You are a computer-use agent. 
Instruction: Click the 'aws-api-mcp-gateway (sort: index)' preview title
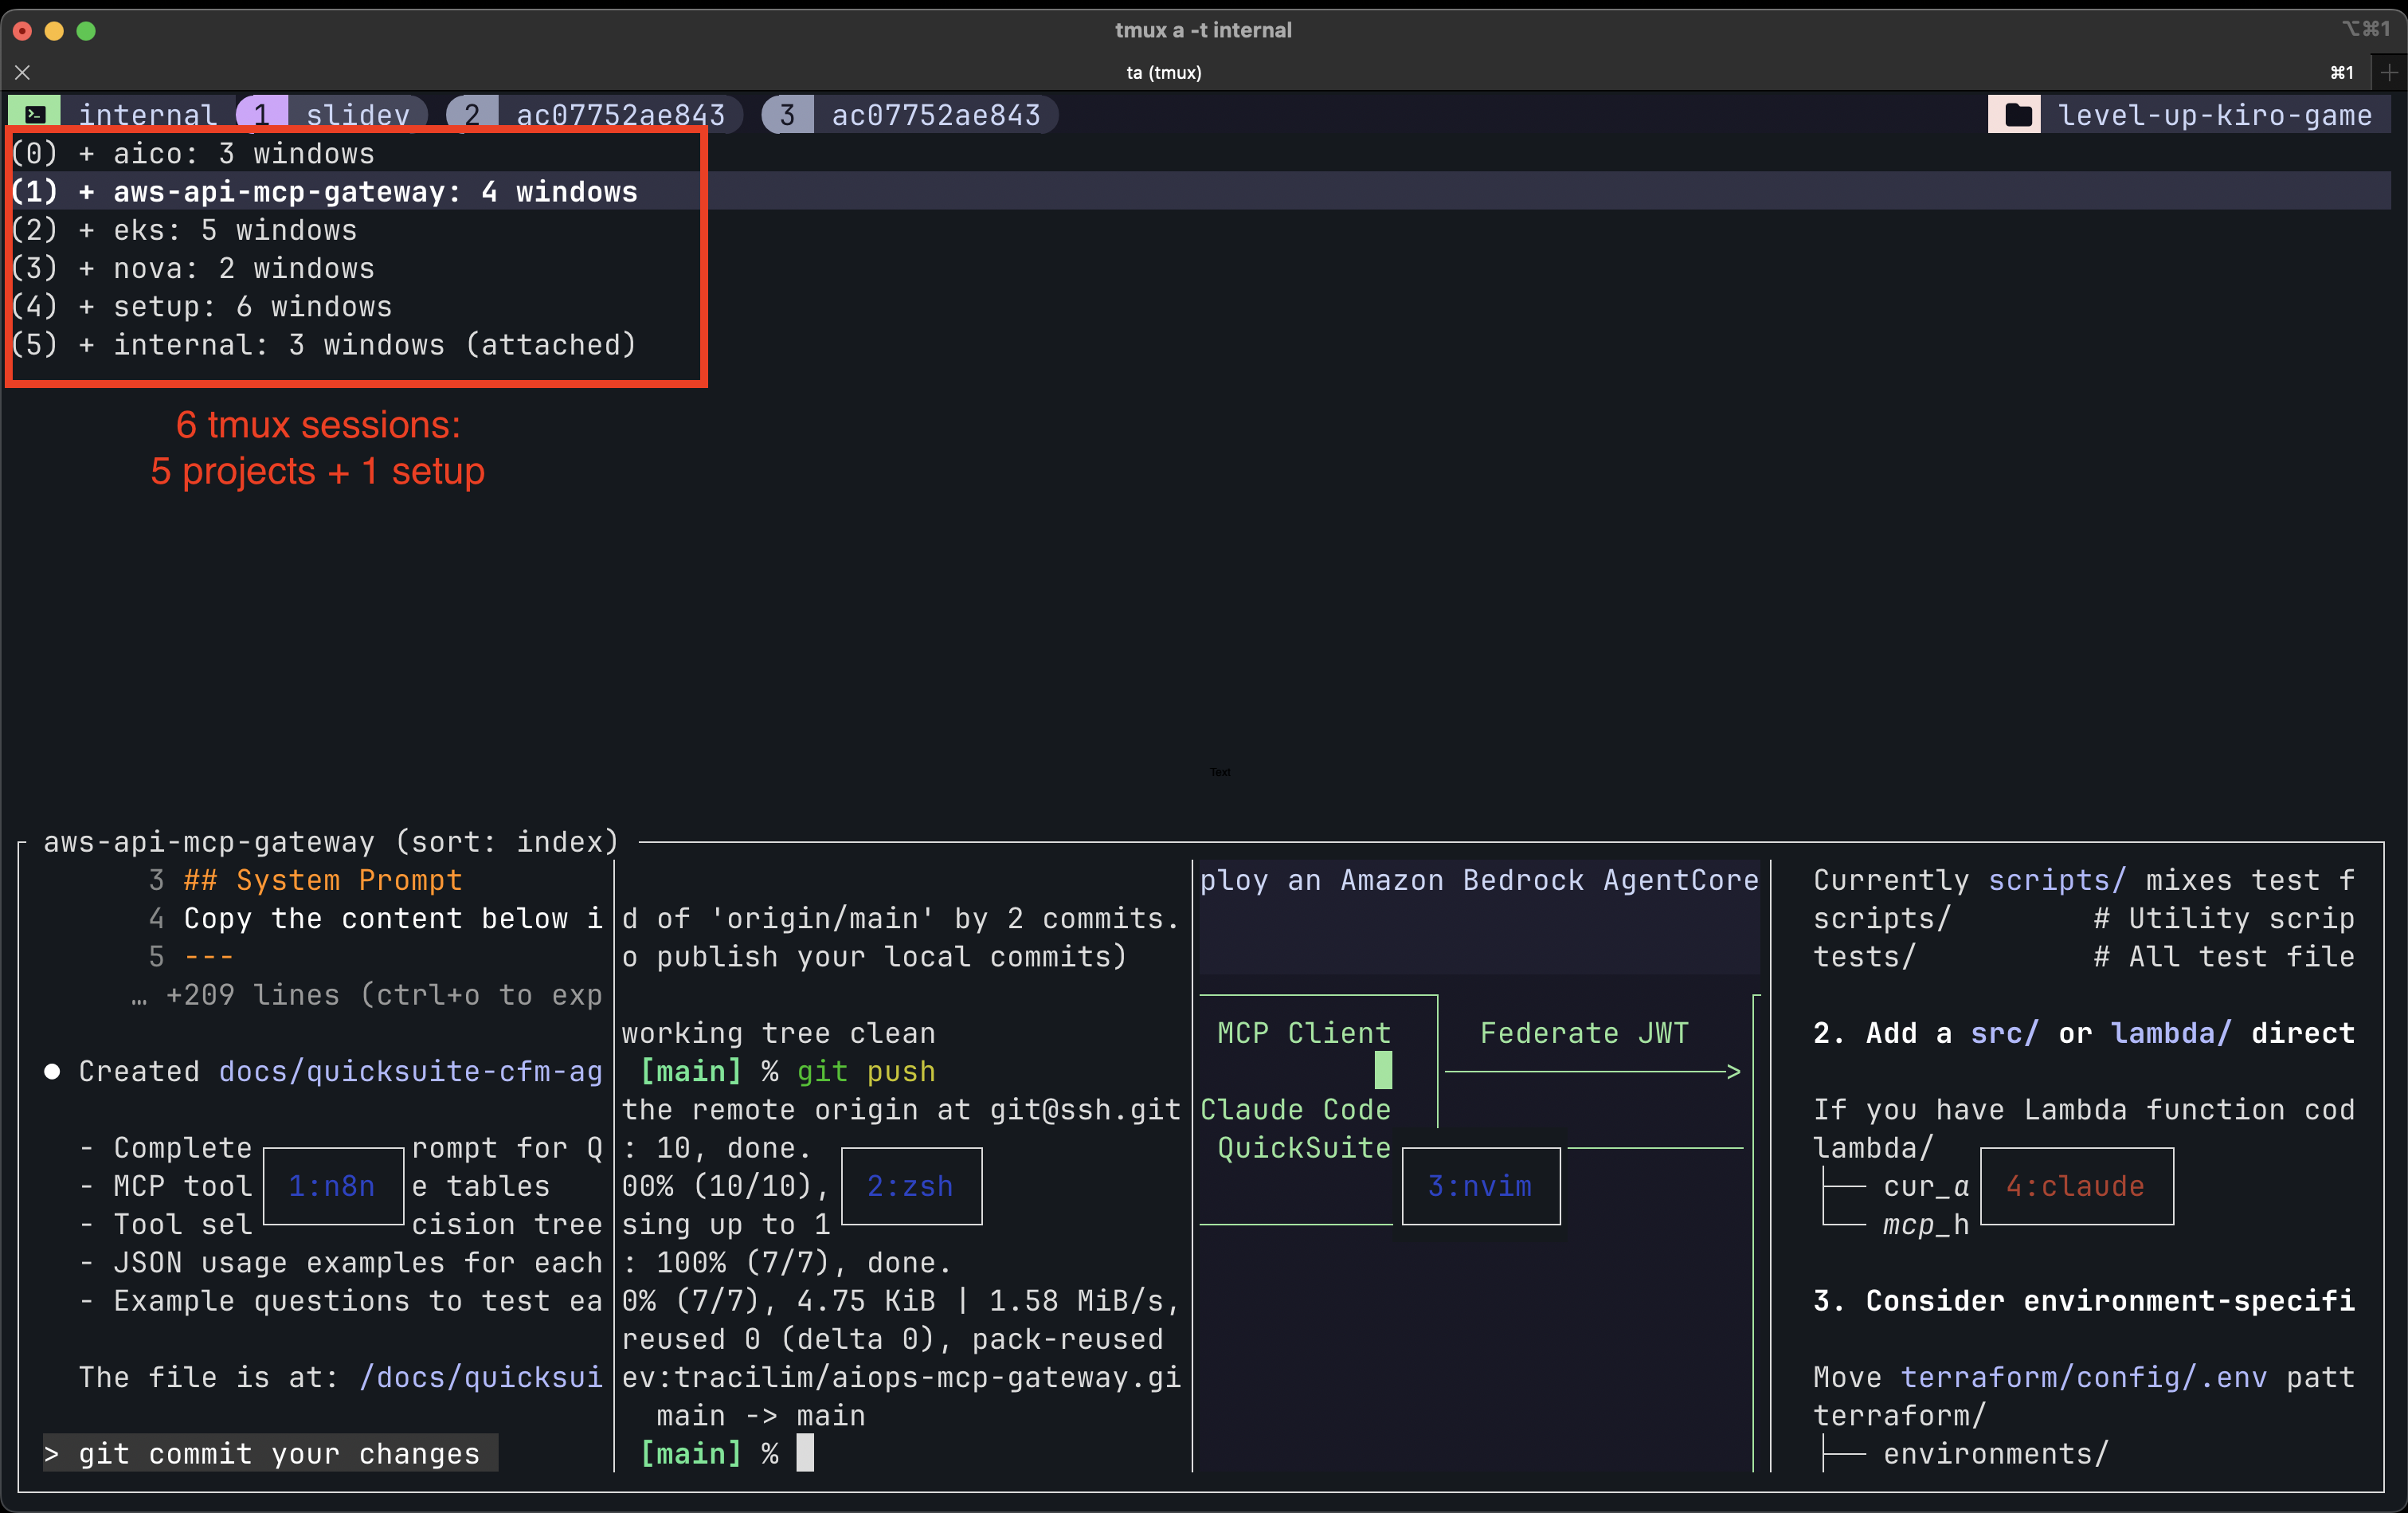point(331,842)
